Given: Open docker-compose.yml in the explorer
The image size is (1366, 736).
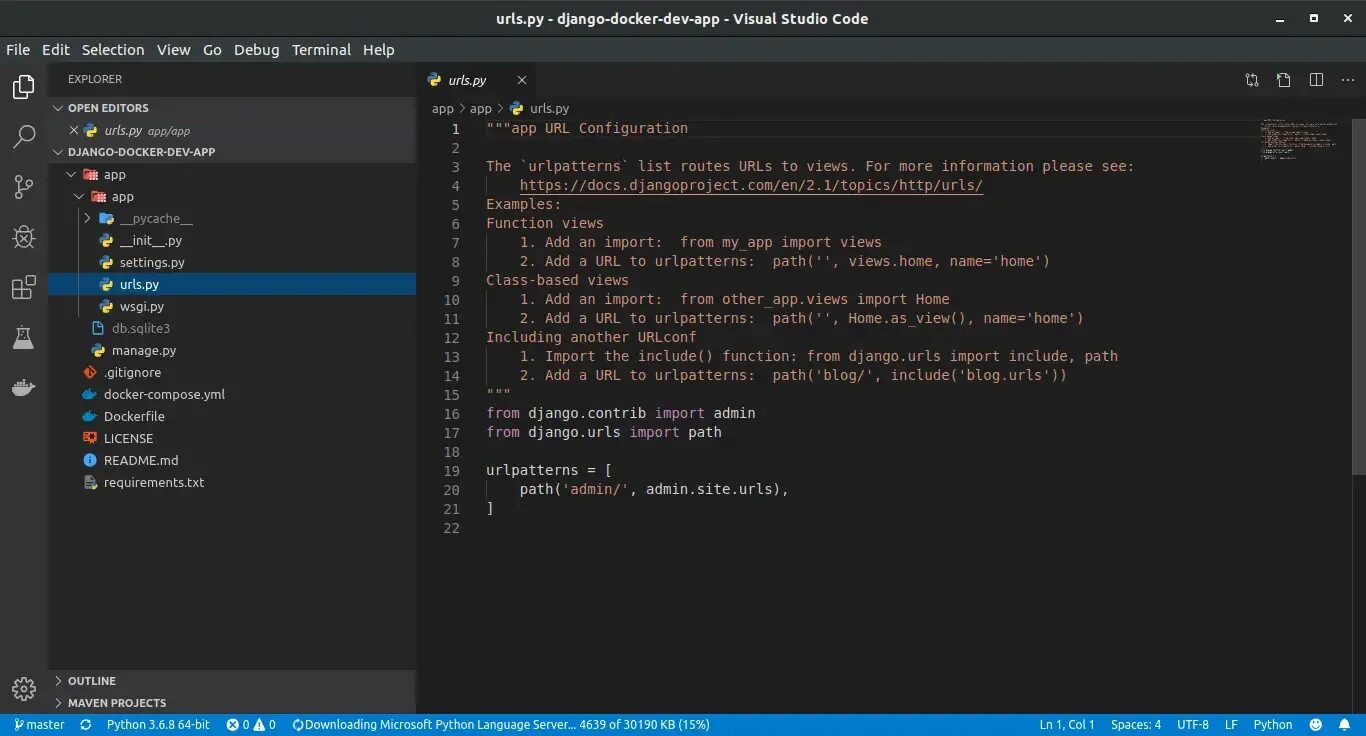Looking at the screenshot, I should [232, 395].
